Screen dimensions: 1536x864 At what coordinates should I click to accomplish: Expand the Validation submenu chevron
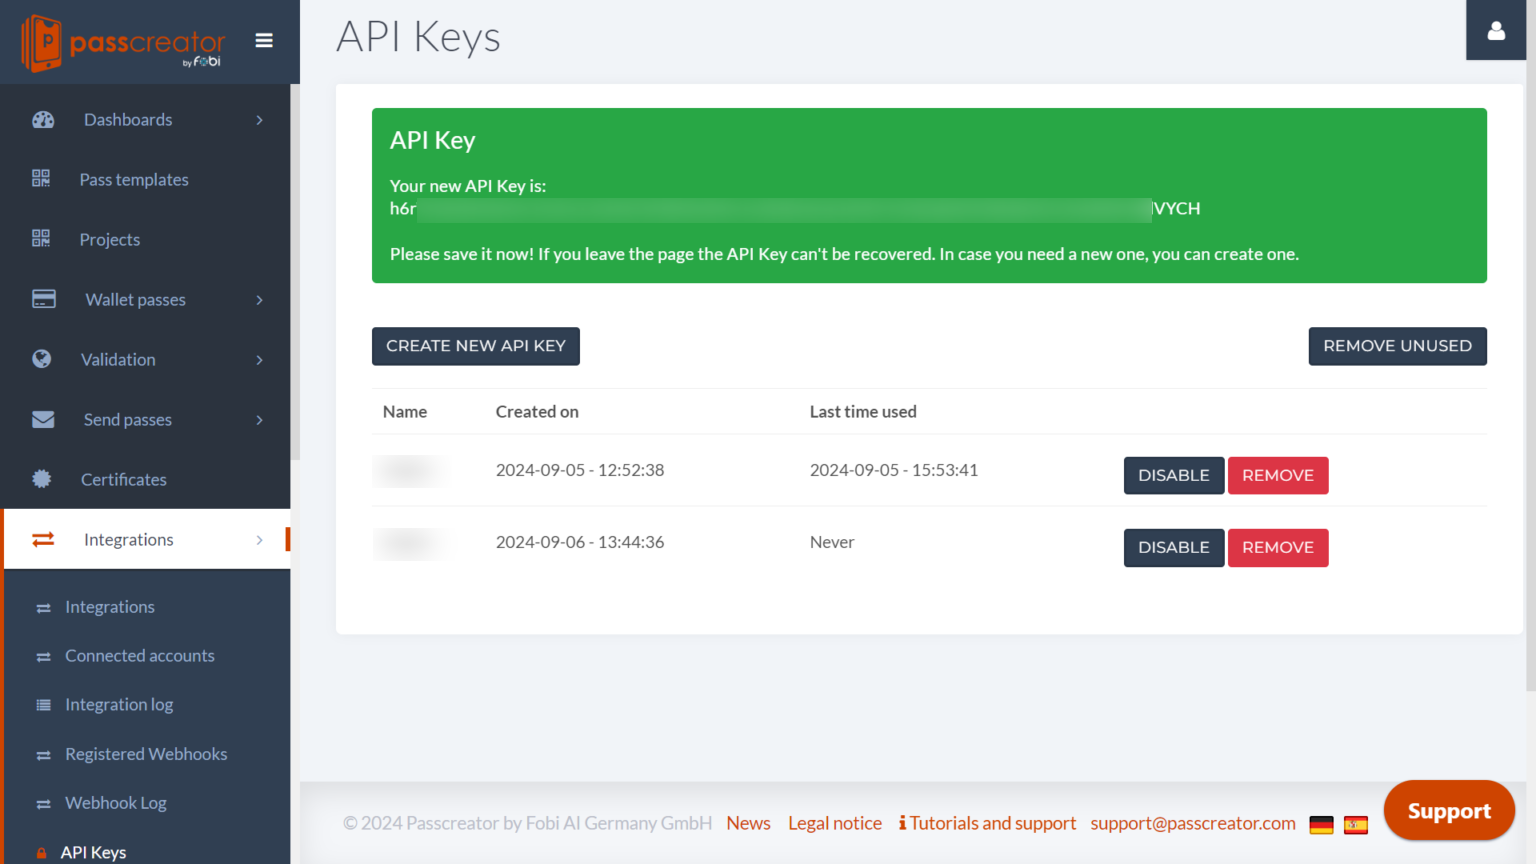(x=260, y=360)
